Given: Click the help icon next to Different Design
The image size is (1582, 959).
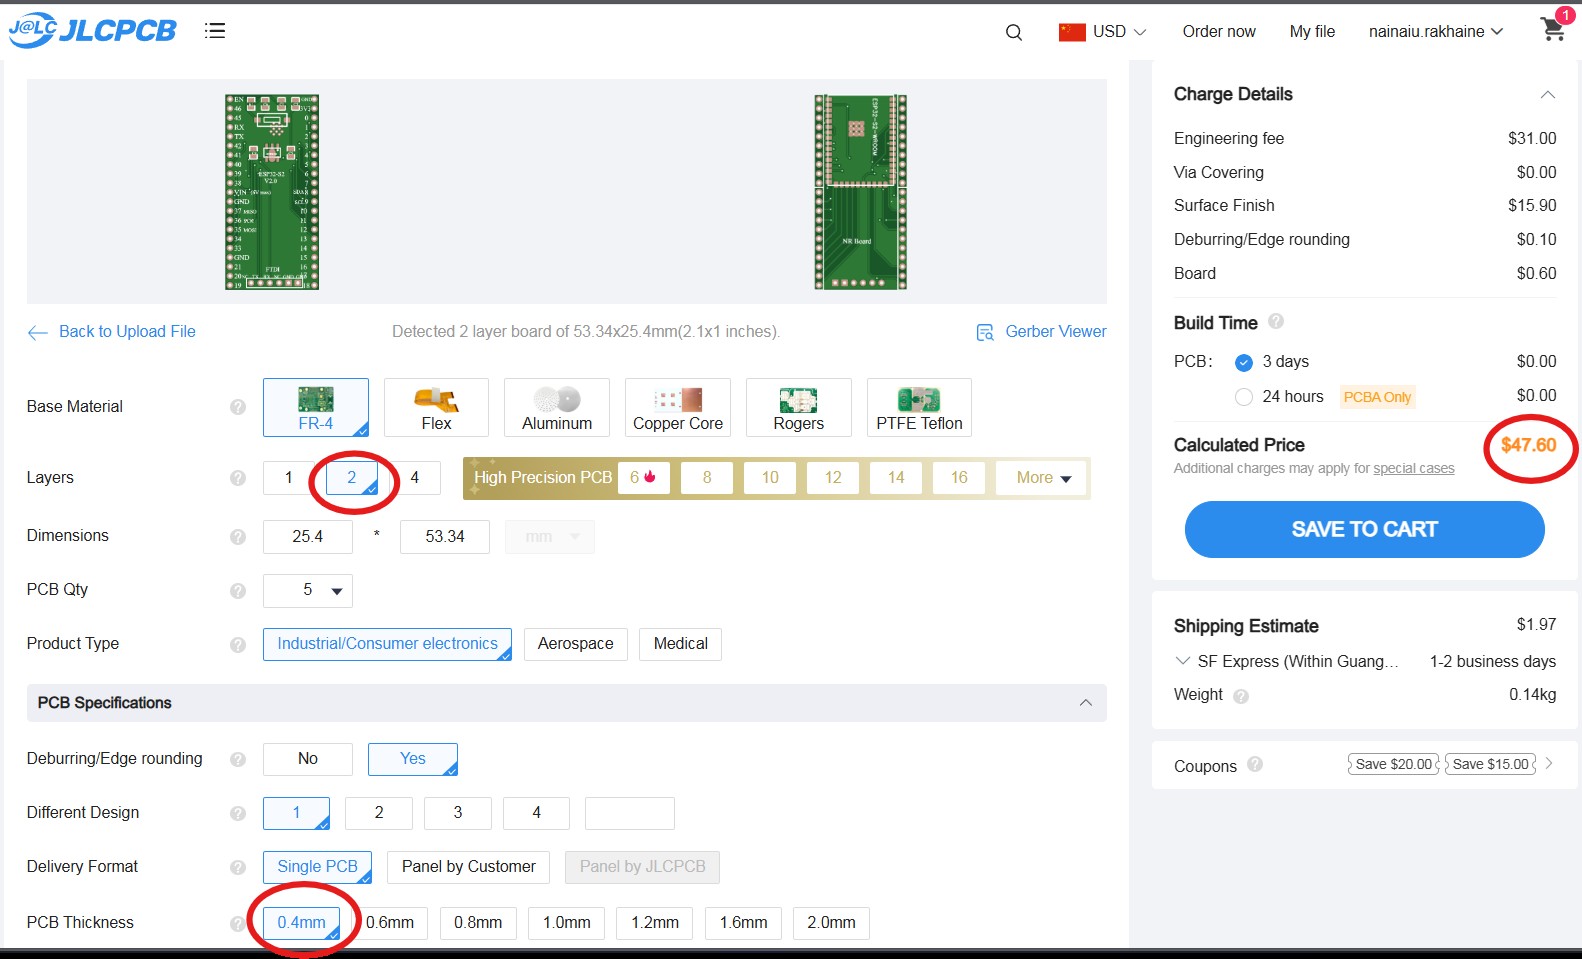Looking at the screenshot, I should [238, 814].
